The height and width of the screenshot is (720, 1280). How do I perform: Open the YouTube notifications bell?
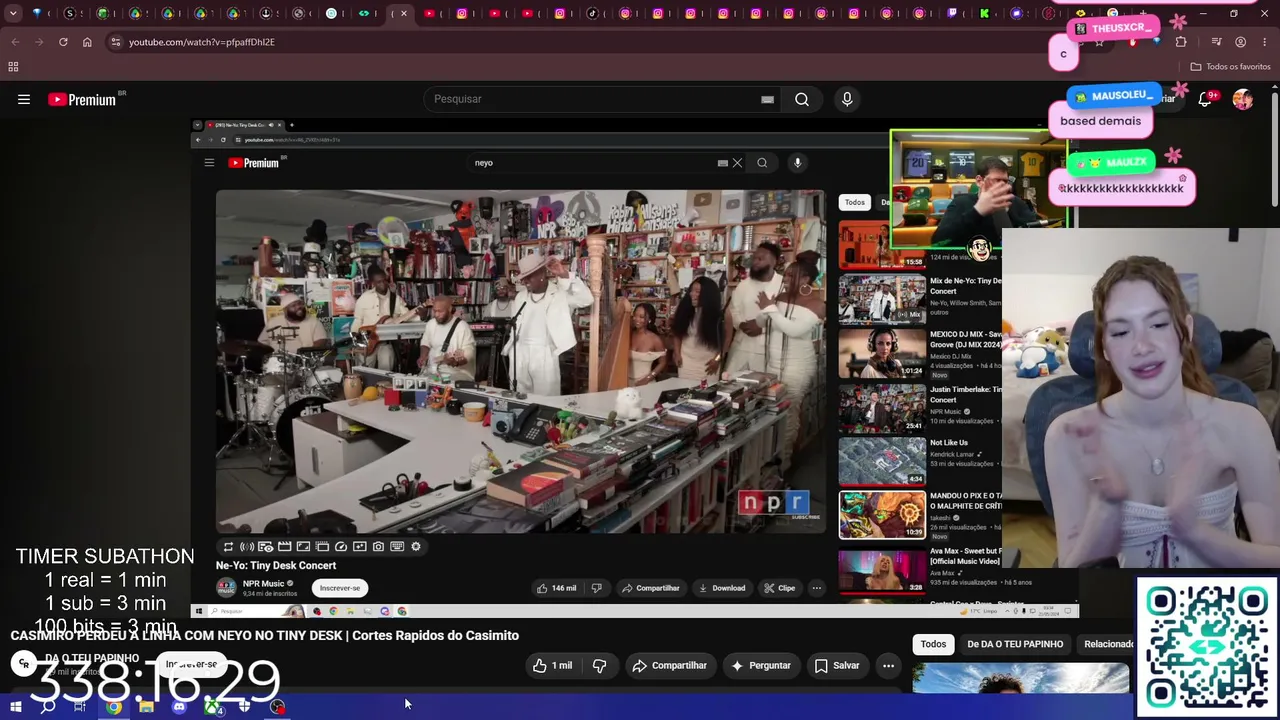[x=1205, y=99]
